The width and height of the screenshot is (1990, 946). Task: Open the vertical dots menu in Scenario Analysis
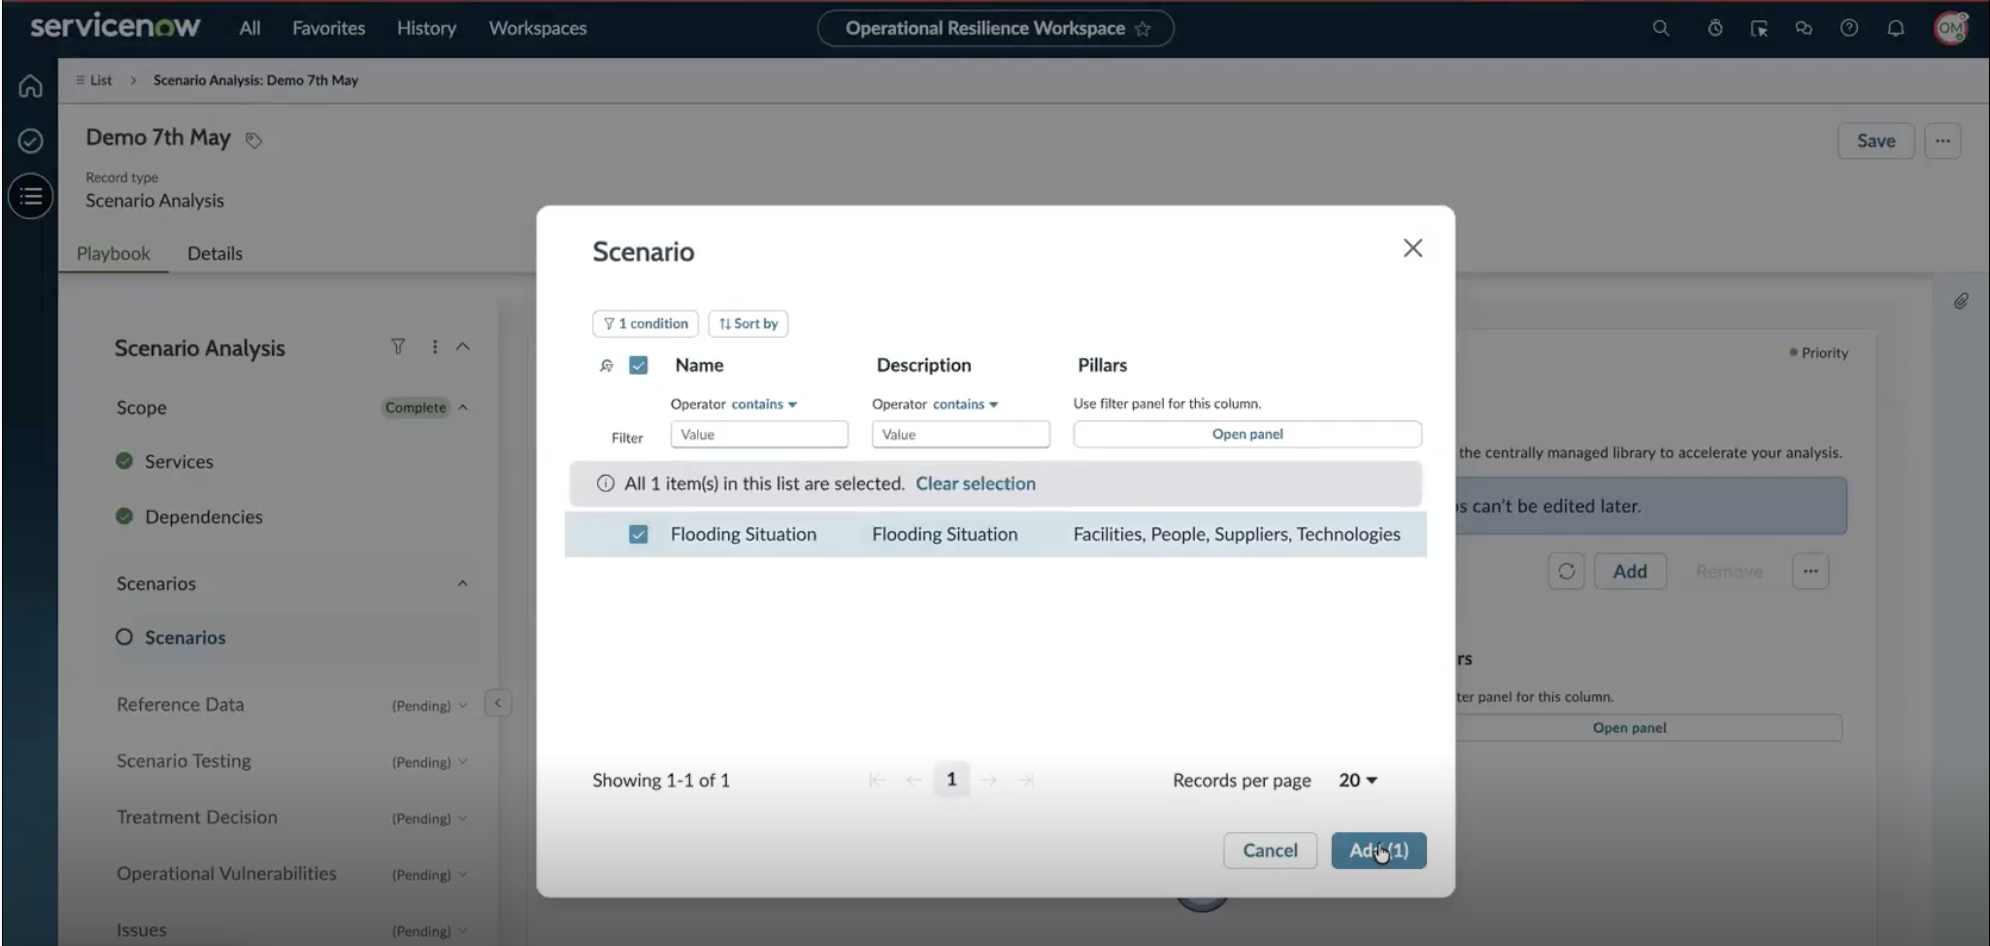click(434, 346)
